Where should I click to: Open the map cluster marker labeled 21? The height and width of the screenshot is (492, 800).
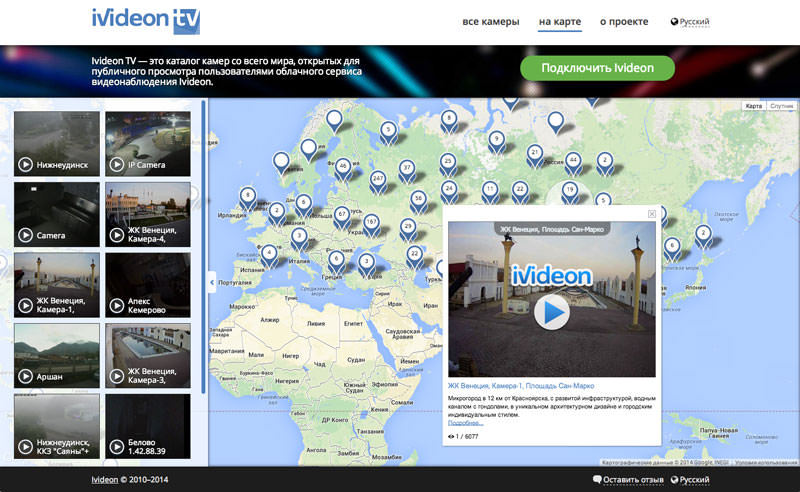[535, 155]
